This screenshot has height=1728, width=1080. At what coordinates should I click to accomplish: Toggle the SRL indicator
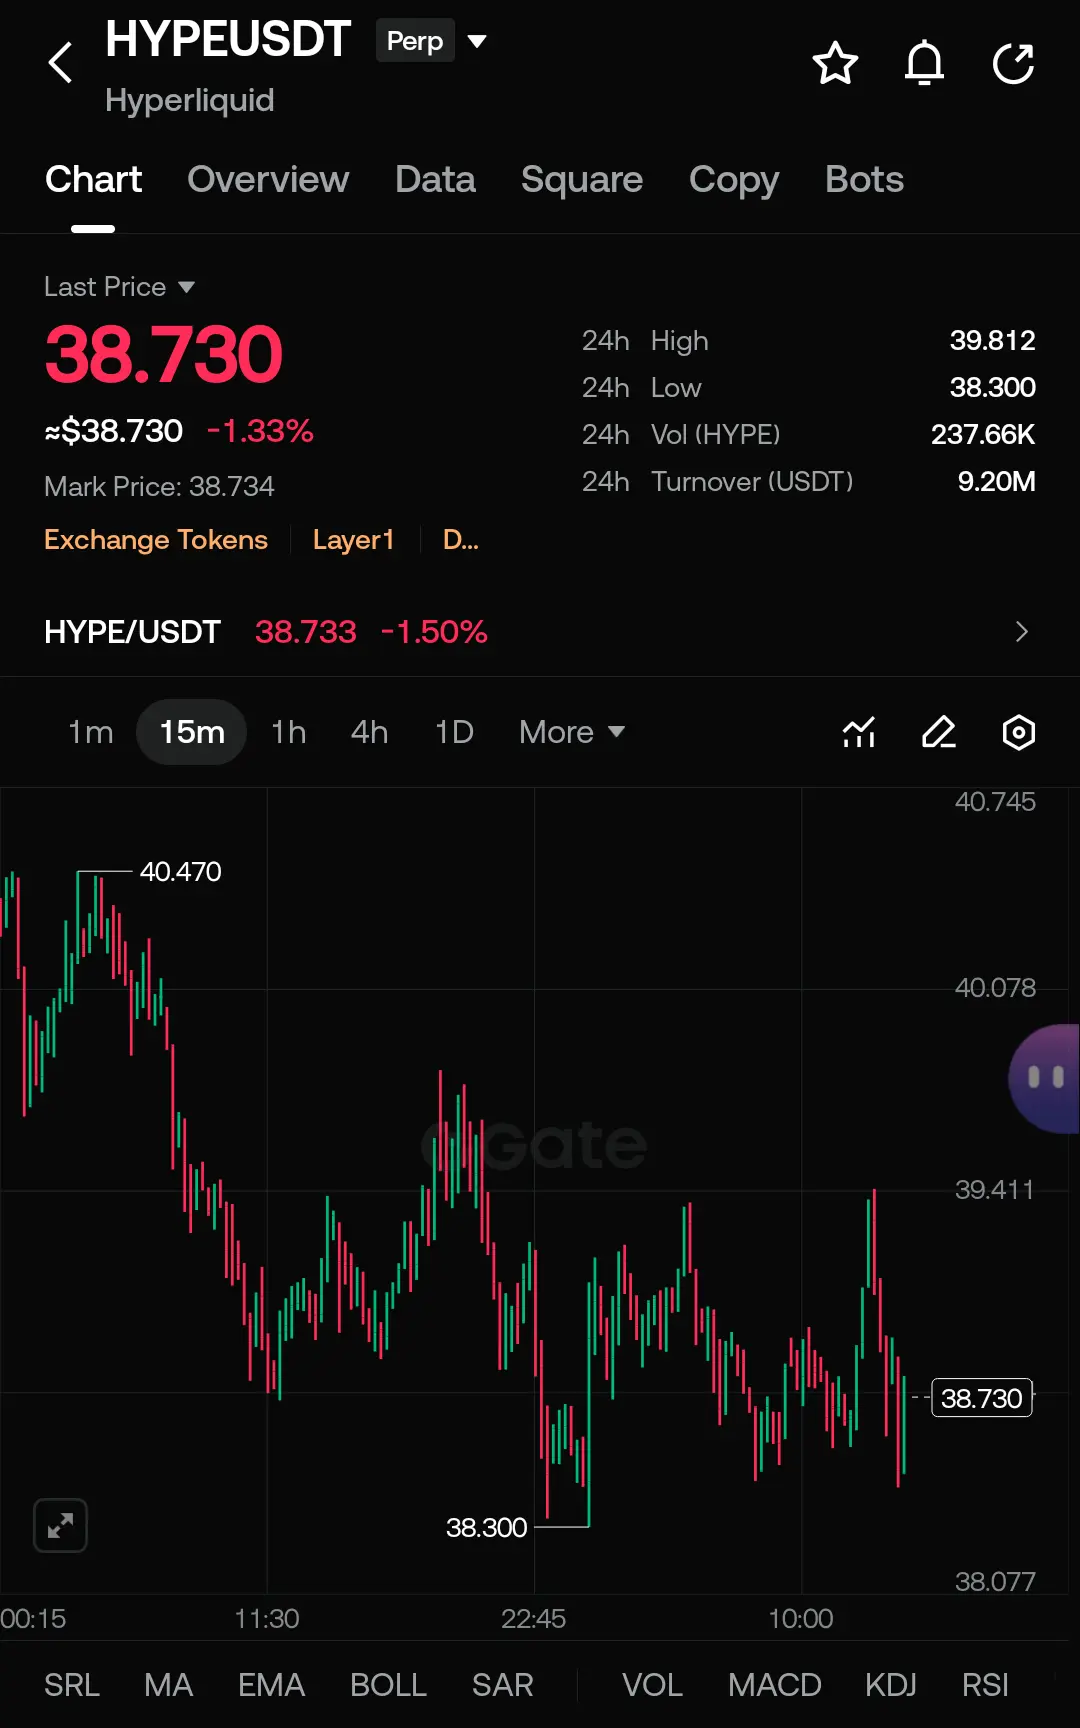pos(72,1685)
